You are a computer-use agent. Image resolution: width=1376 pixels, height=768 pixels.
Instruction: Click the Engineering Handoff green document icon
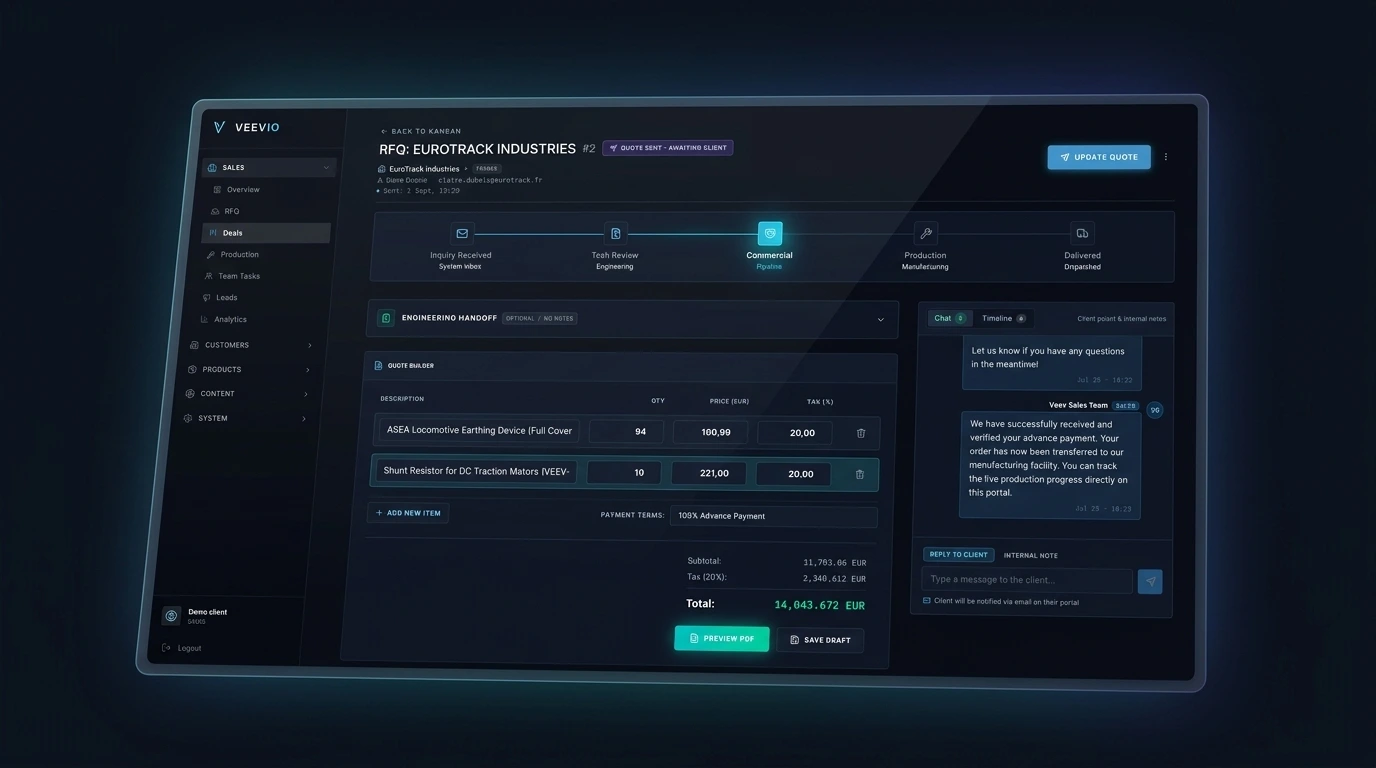(x=386, y=318)
